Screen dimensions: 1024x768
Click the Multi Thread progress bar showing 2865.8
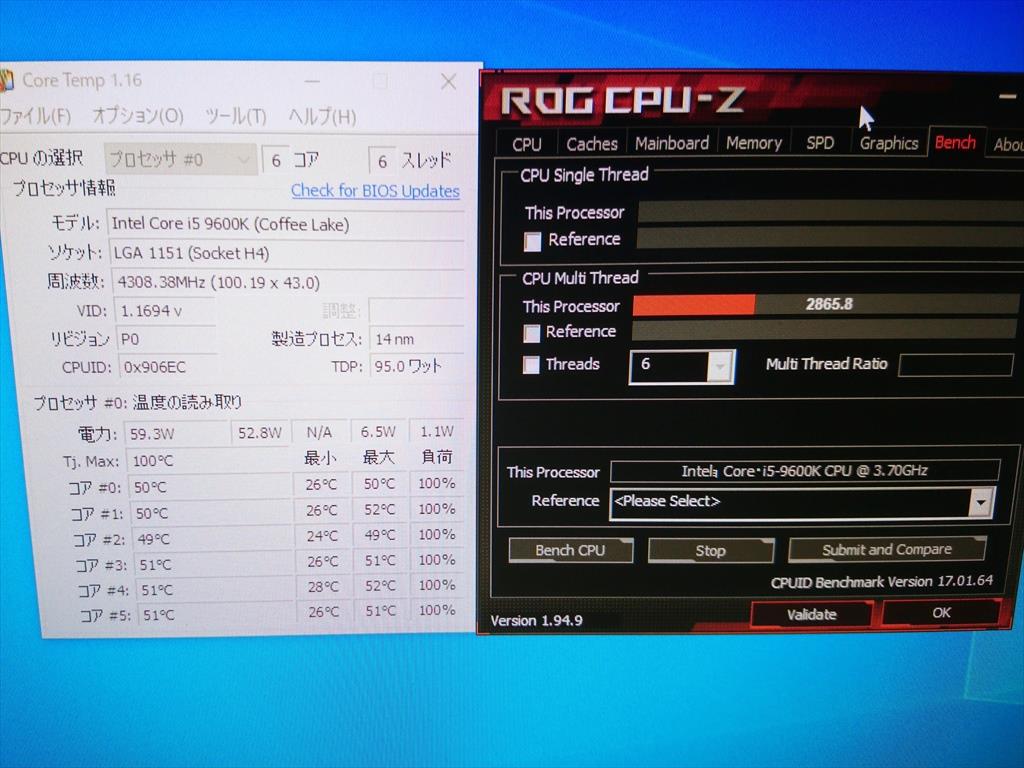(824, 304)
